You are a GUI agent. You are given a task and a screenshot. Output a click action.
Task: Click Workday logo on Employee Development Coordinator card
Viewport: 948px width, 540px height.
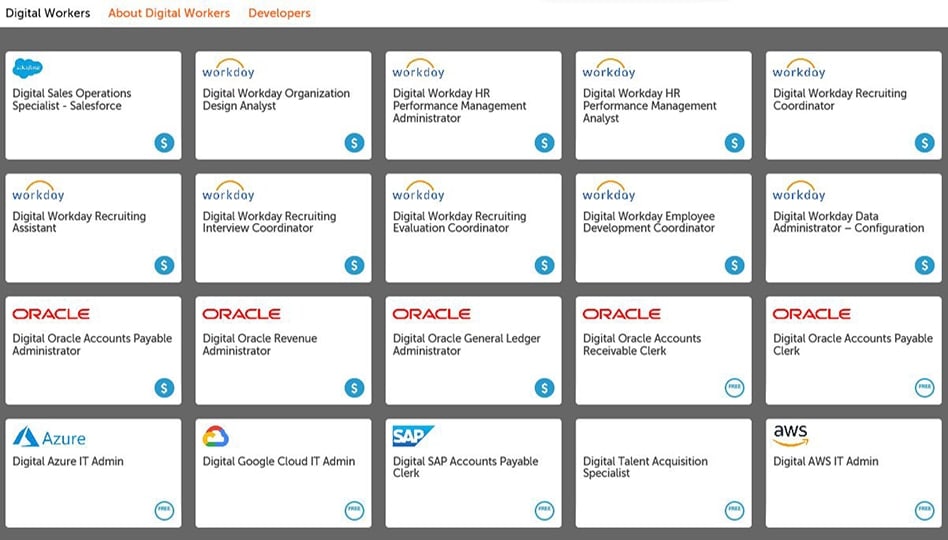point(608,191)
